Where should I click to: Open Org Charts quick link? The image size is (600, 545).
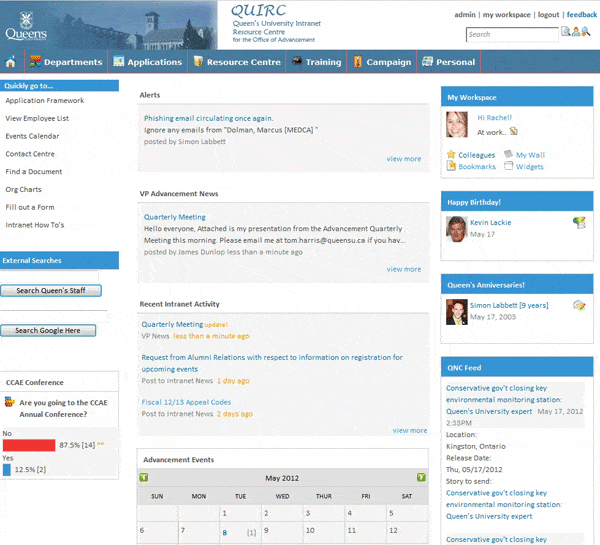23,189
